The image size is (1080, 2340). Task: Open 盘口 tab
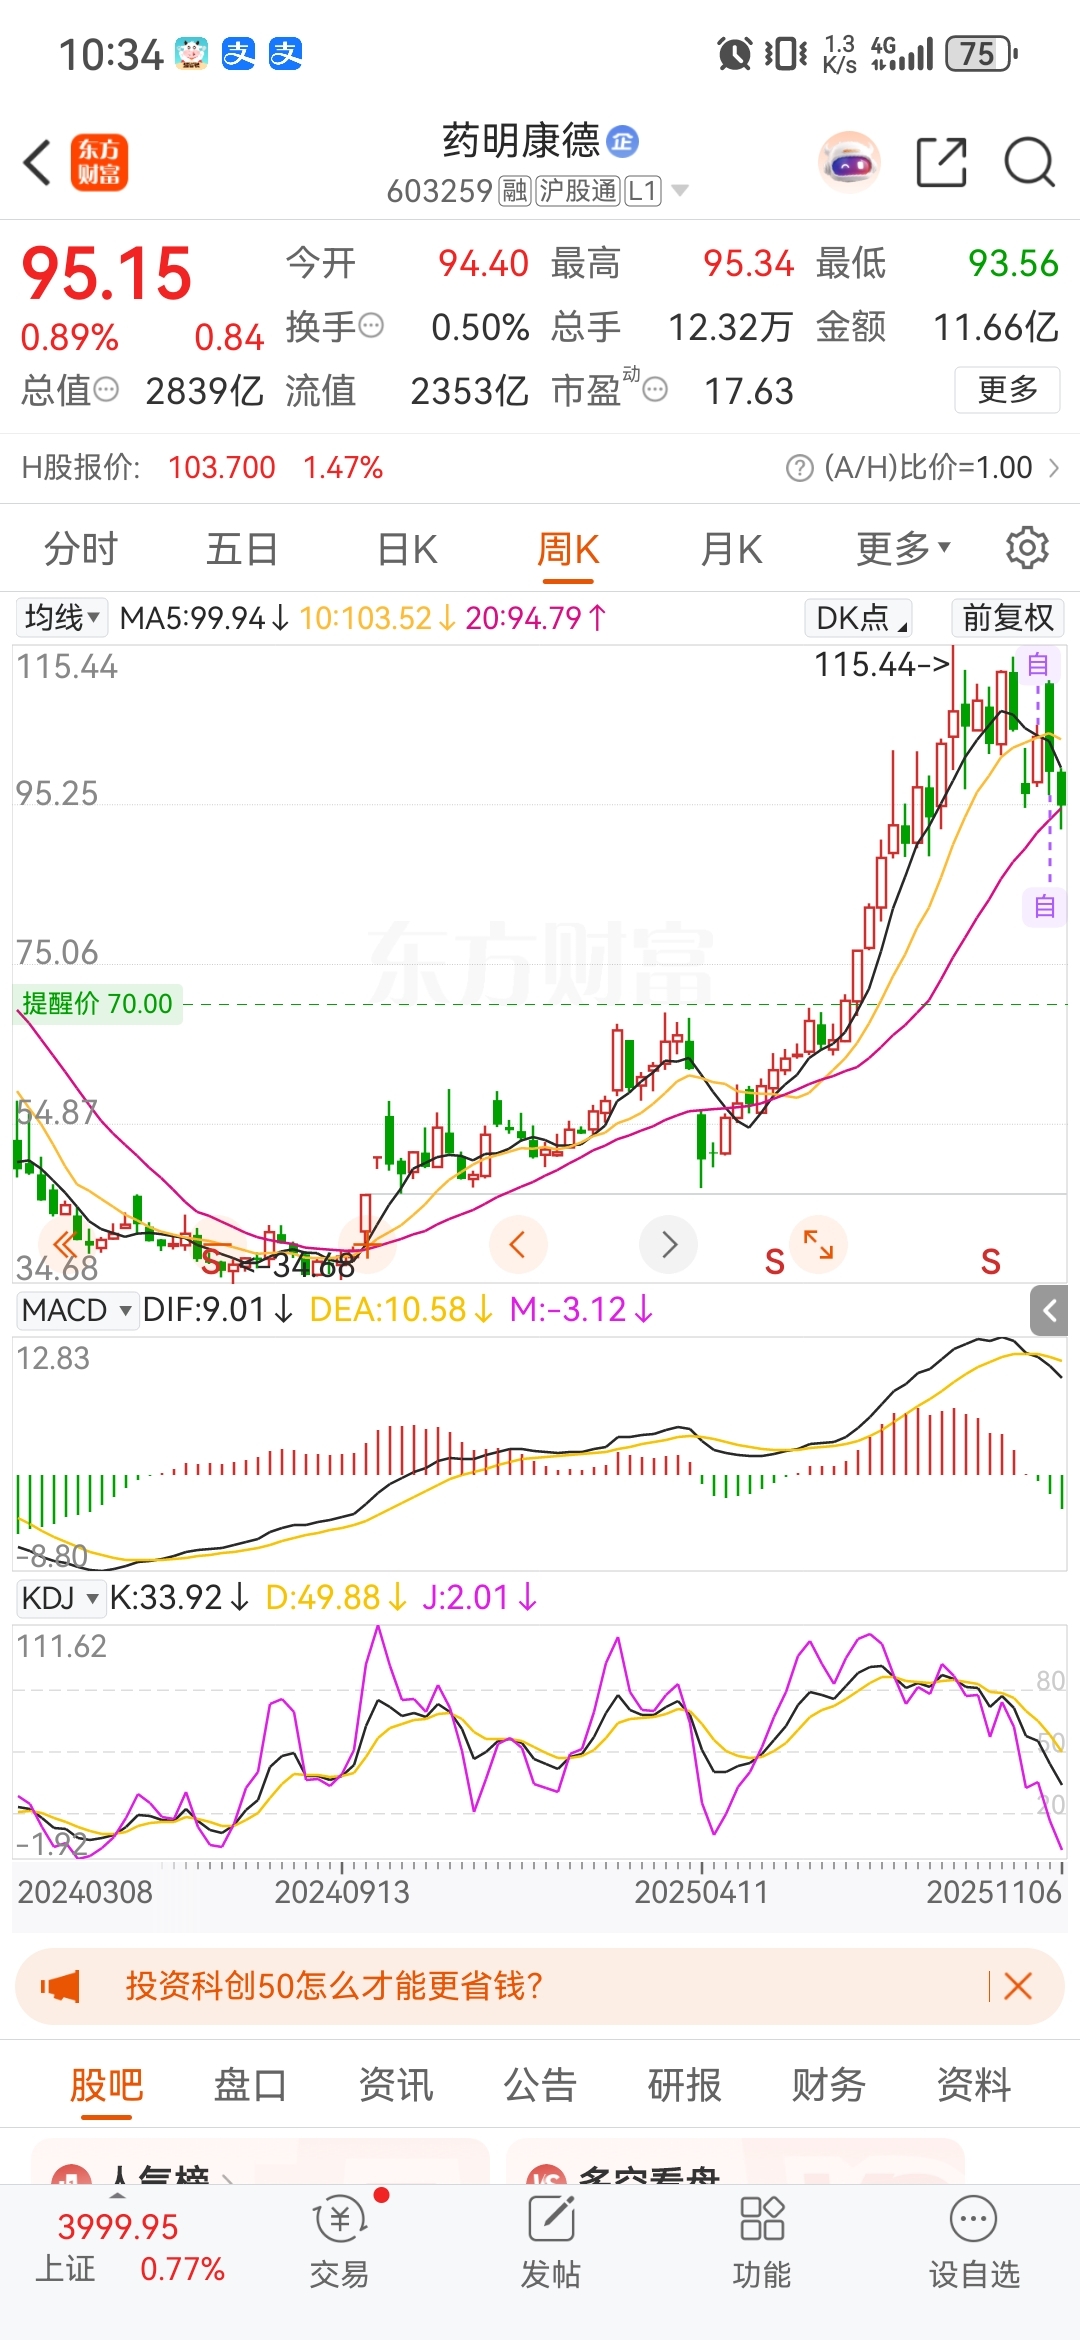(250, 2085)
